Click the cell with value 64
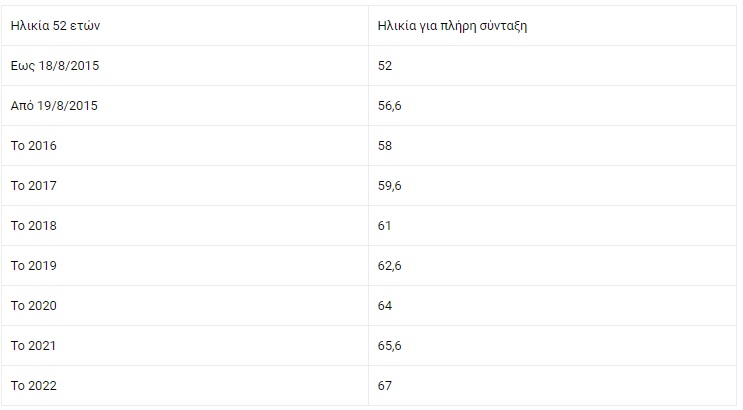This screenshot has height=410, width=743. coord(385,305)
